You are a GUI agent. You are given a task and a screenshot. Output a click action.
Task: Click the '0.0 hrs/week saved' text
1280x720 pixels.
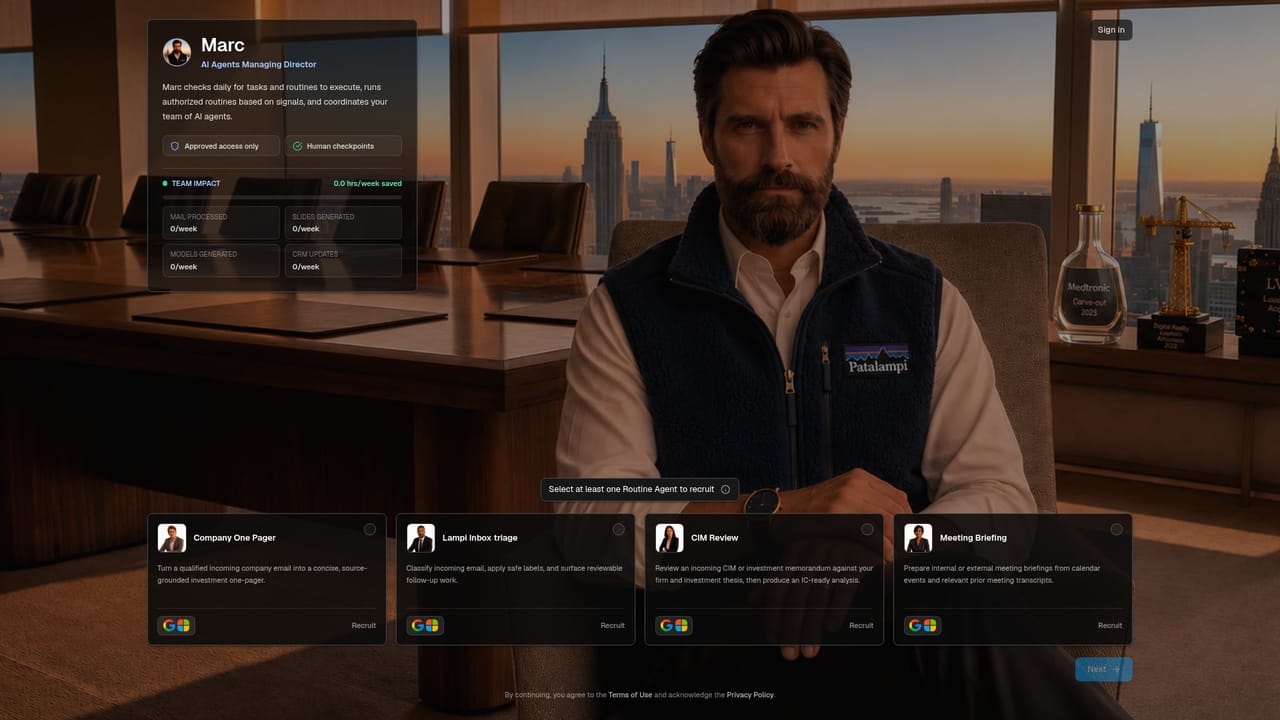[x=368, y=184]
